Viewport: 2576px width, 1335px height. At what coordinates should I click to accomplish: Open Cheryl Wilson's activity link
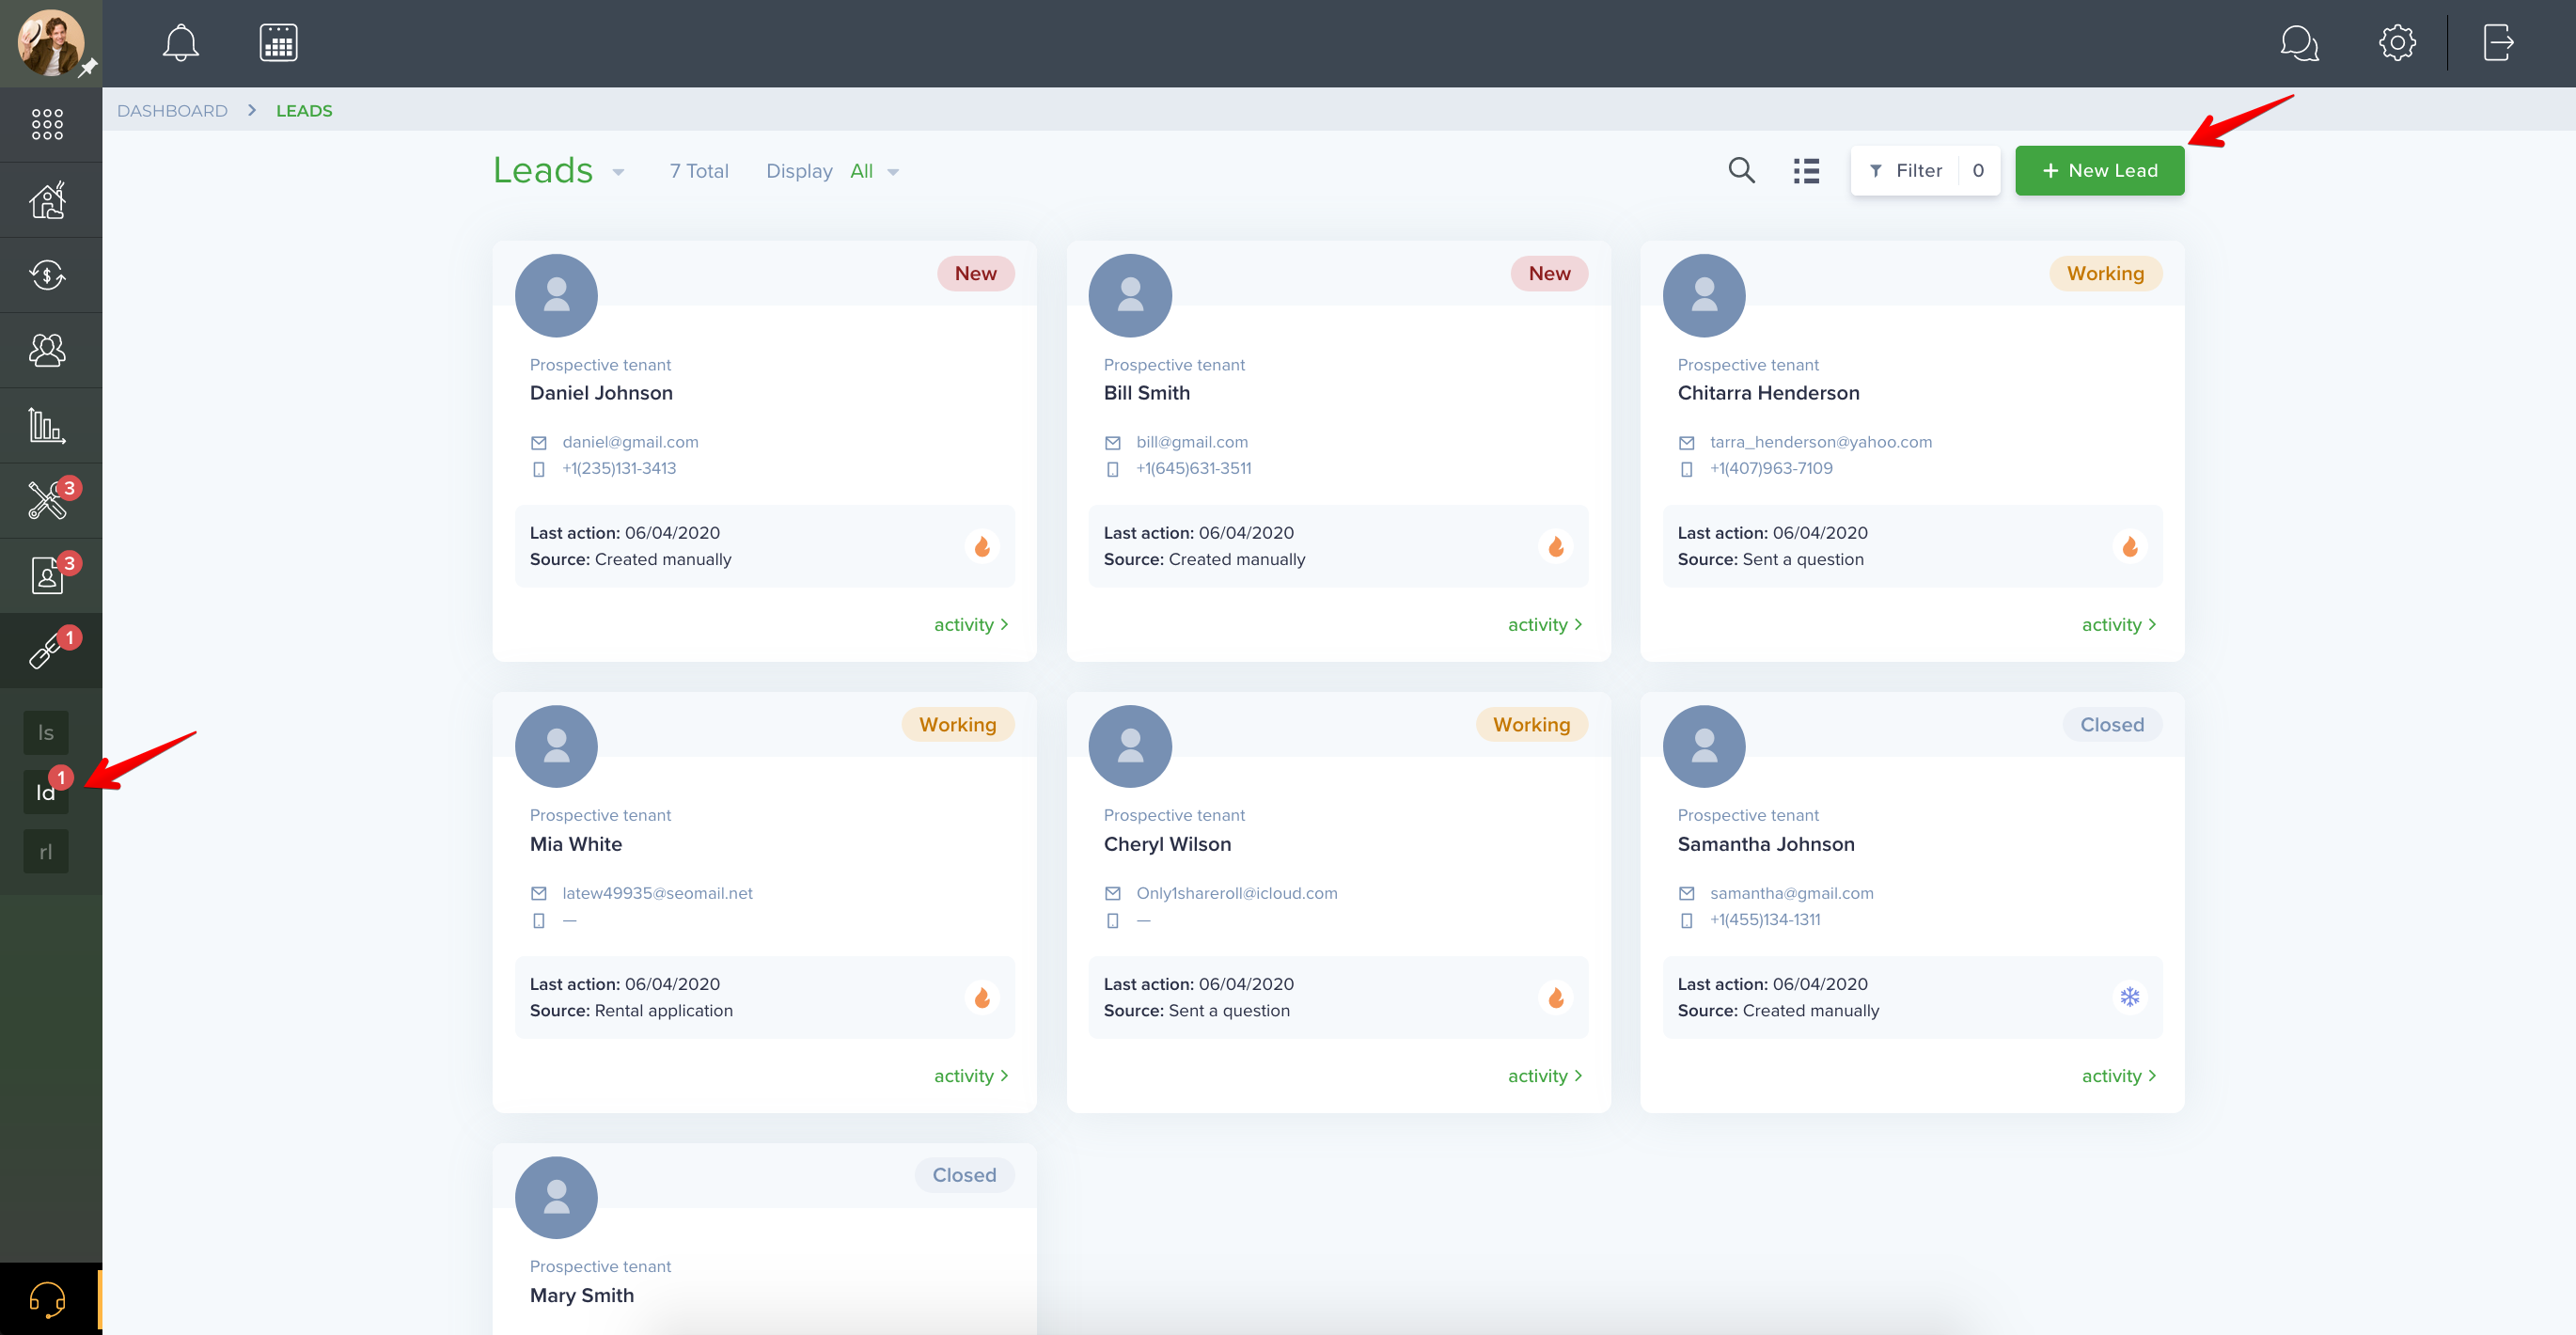(1545, 1076)
